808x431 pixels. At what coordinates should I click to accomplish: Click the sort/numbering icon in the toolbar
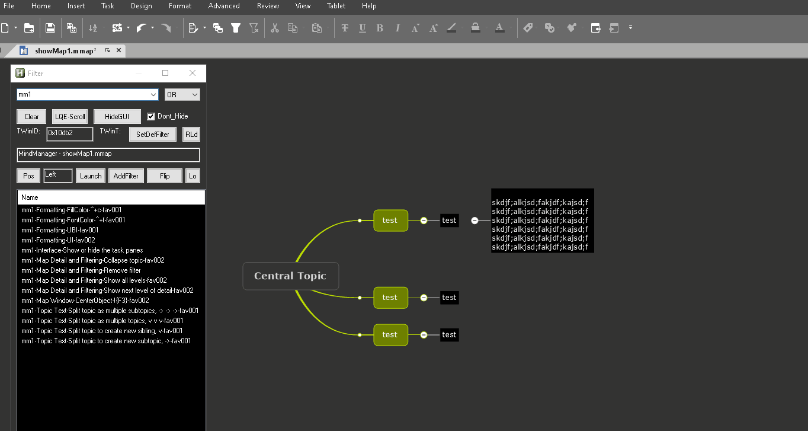(93, 28)
